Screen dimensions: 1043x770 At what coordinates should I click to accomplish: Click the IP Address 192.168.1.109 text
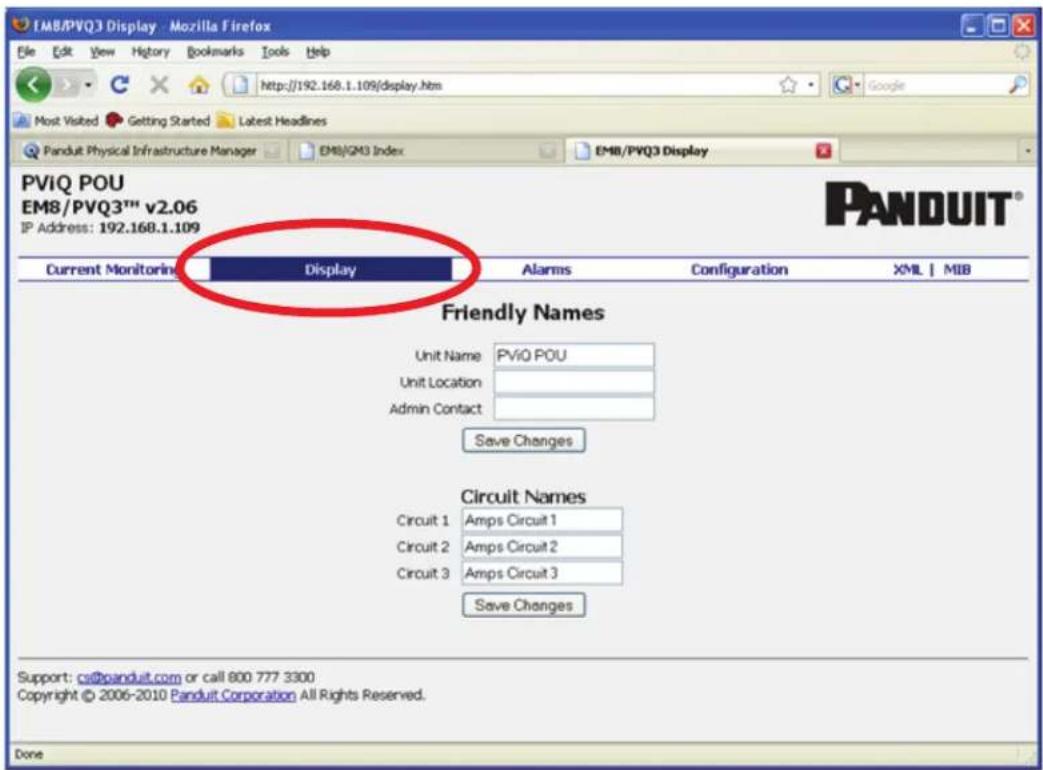(x=110, y=227)
